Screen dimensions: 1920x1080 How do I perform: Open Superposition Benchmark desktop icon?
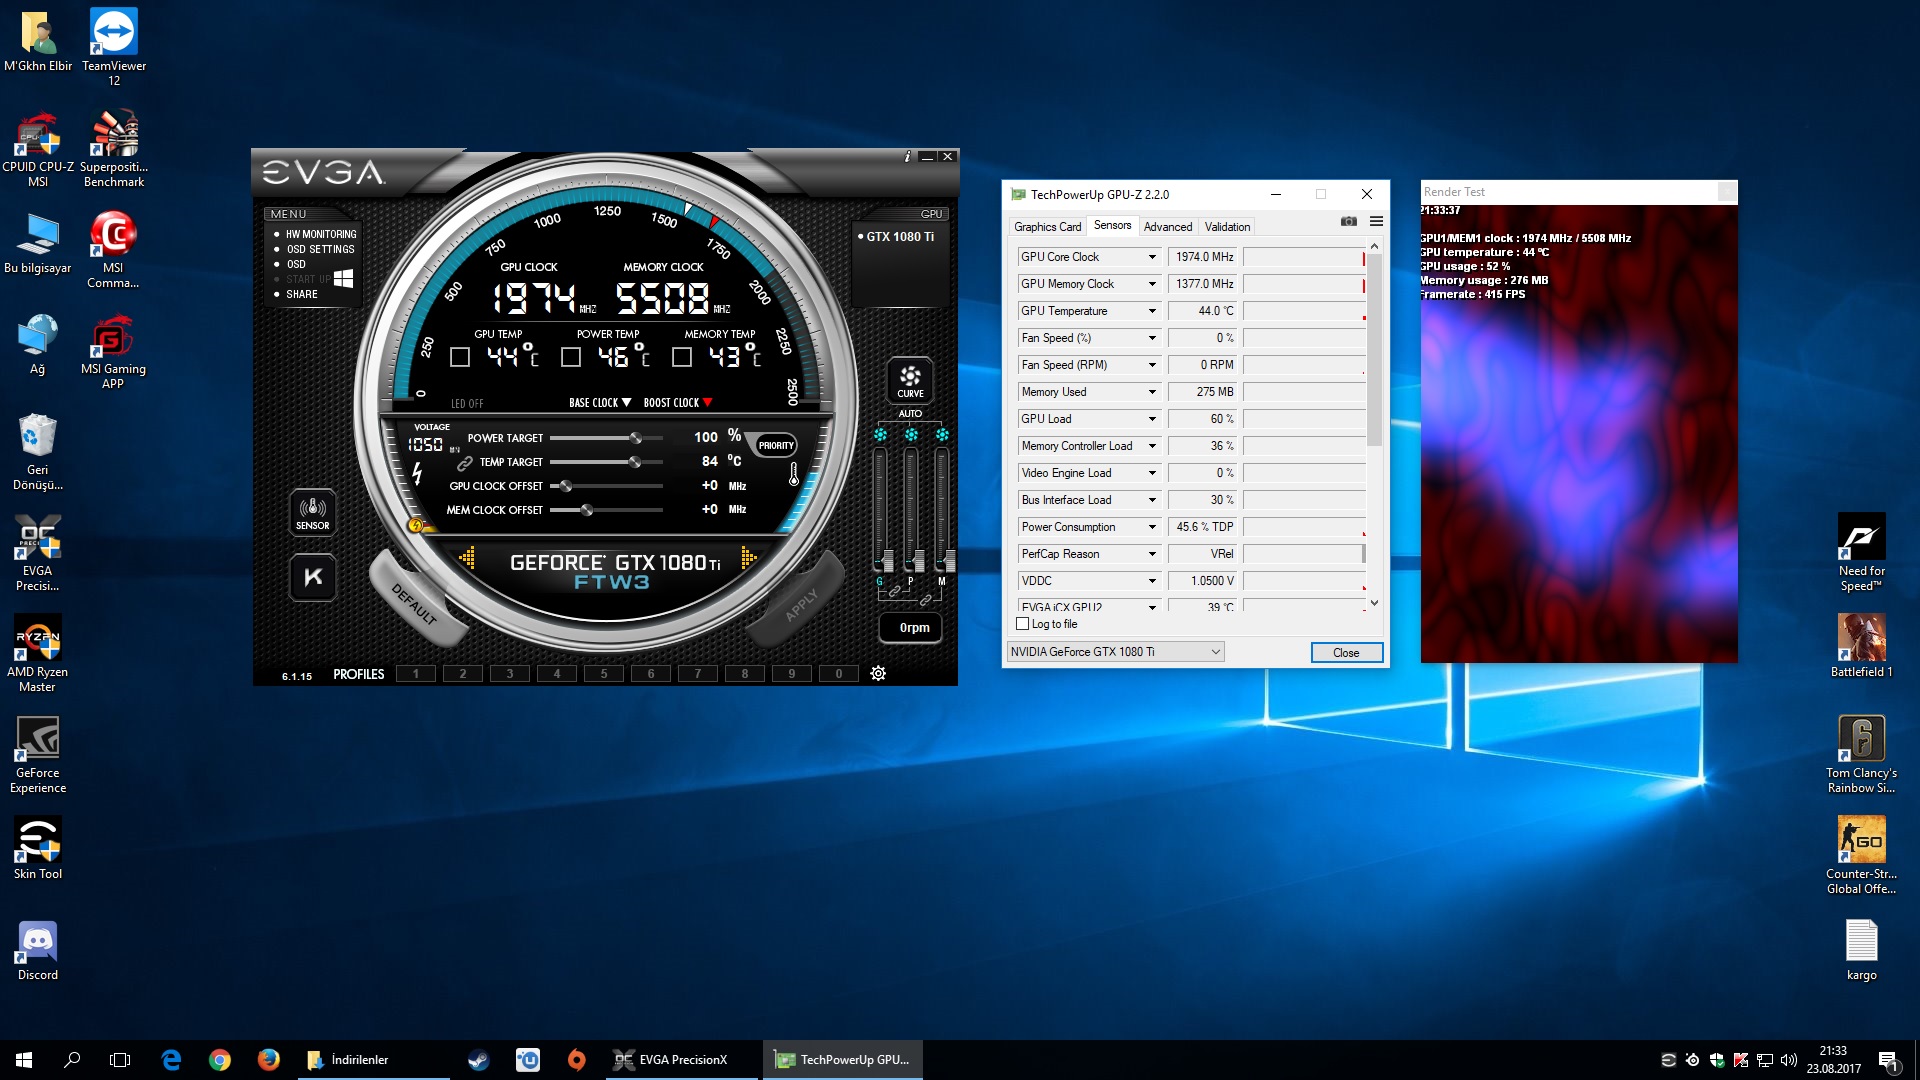pyautogui.click(x=114, y=150)
